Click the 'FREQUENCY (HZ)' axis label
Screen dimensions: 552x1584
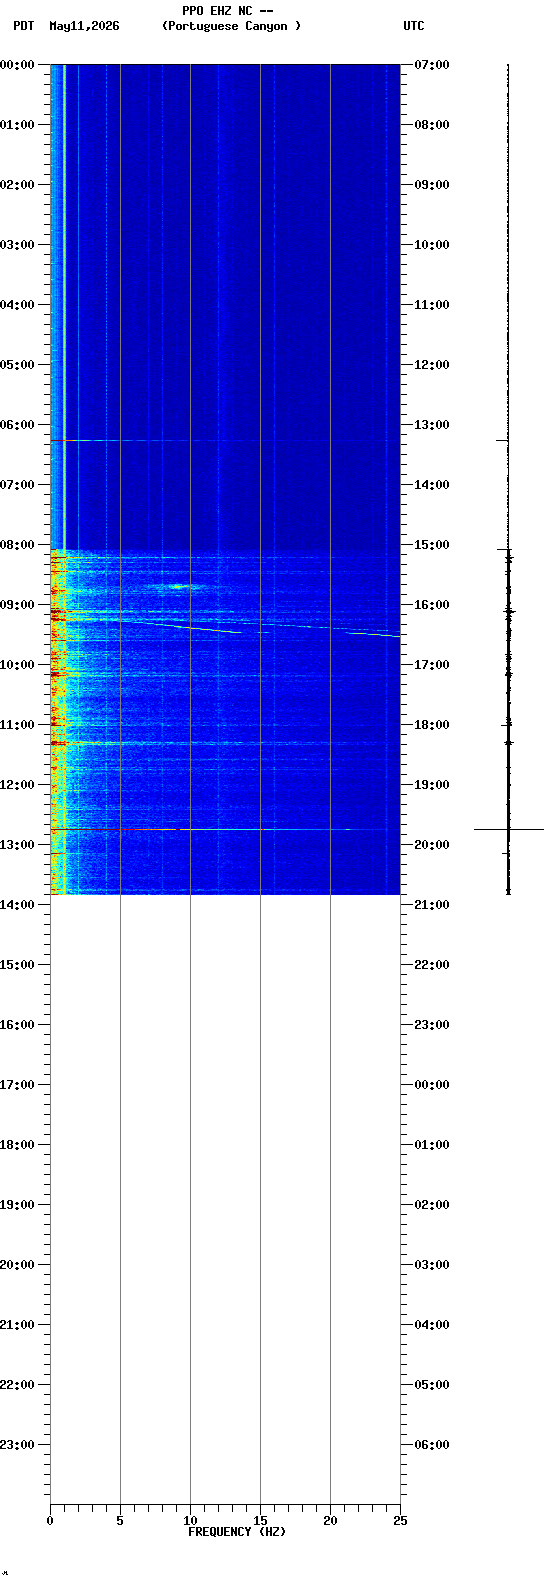coord(237,1532)
